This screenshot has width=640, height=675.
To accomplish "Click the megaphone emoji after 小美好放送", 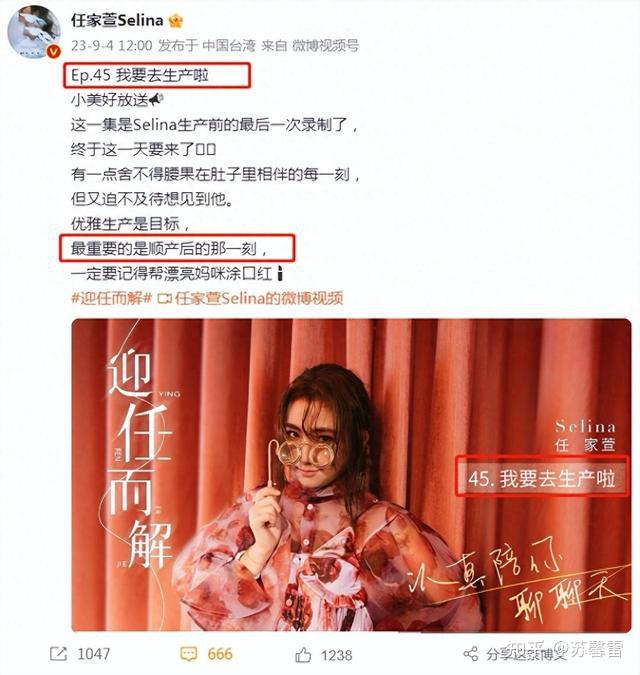I will tap(156, 99).
